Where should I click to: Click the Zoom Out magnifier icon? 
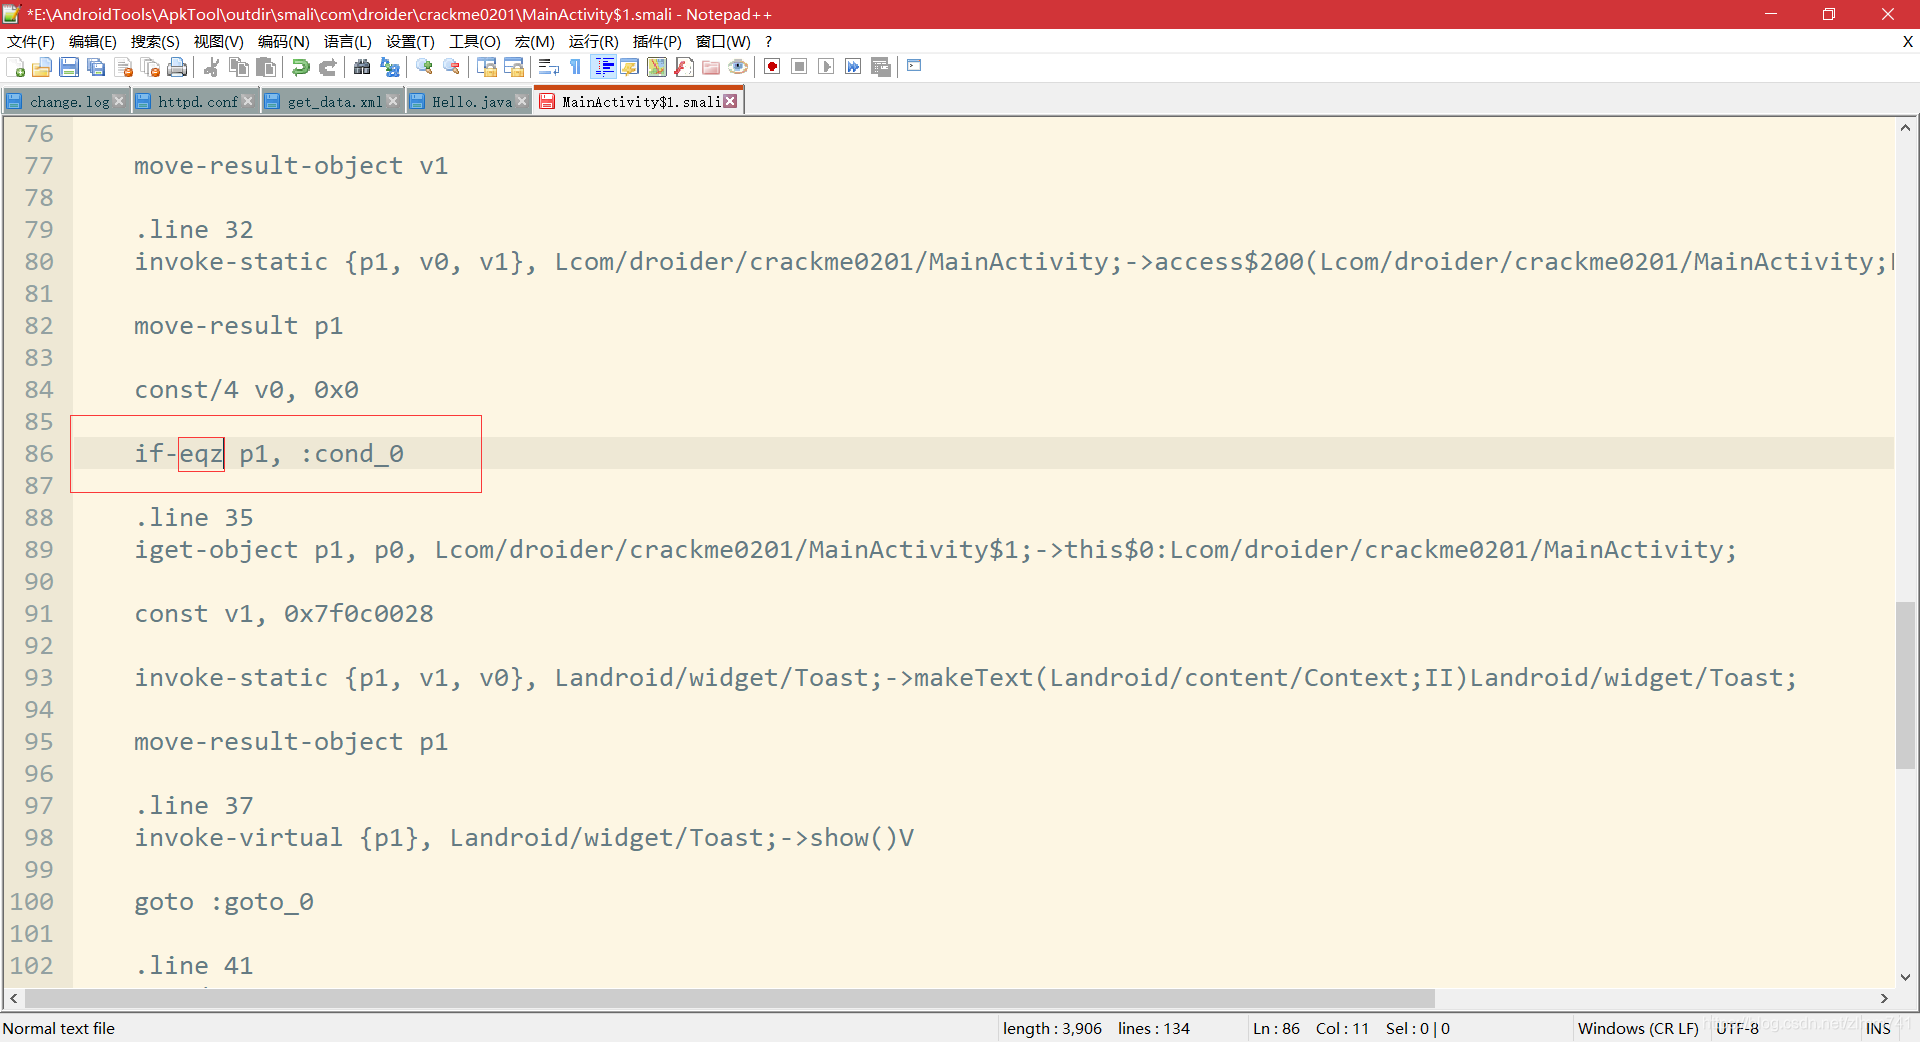point(452,67)
